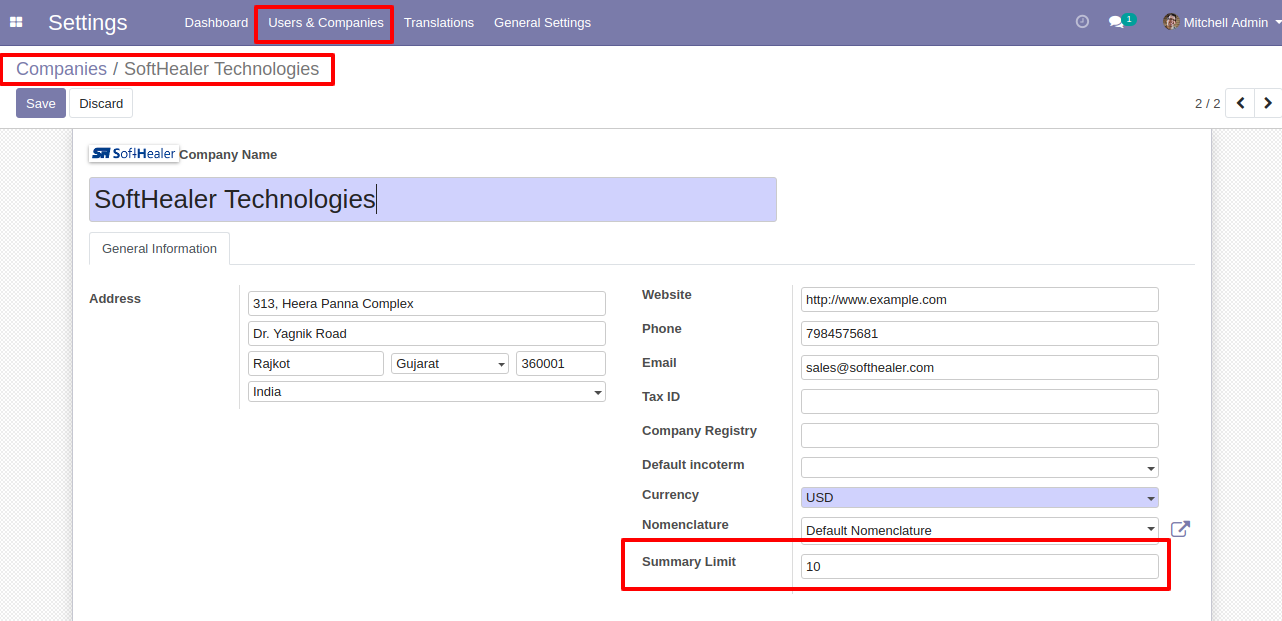Click the Phone field
This screenshot has width=1282, height=621.
(x=980, y=334)
